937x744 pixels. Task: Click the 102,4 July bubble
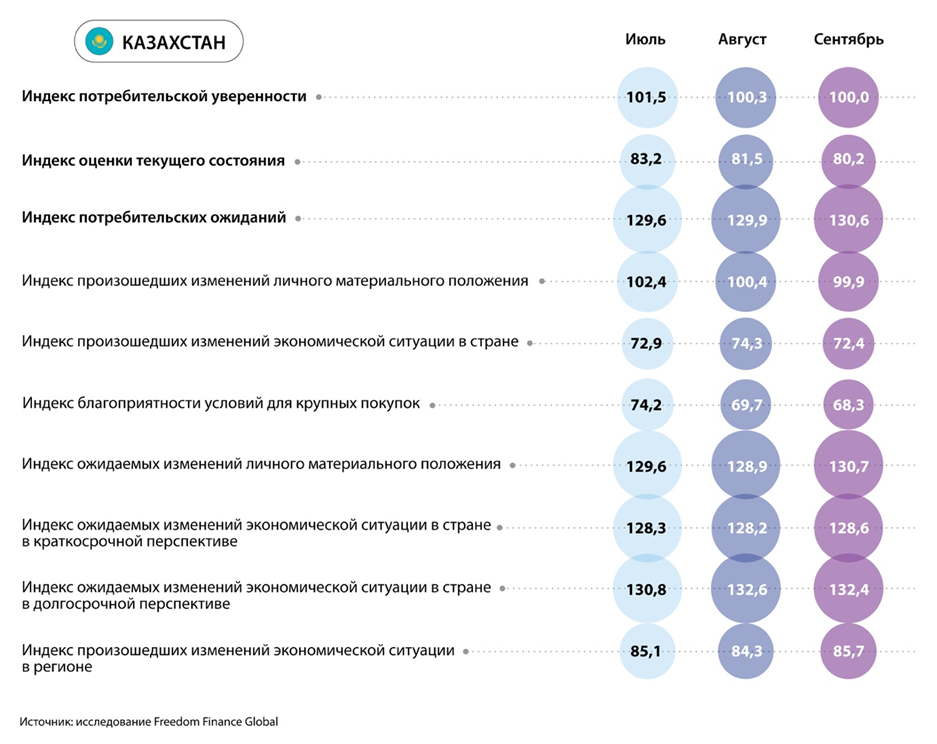click(x=648, y=282)
